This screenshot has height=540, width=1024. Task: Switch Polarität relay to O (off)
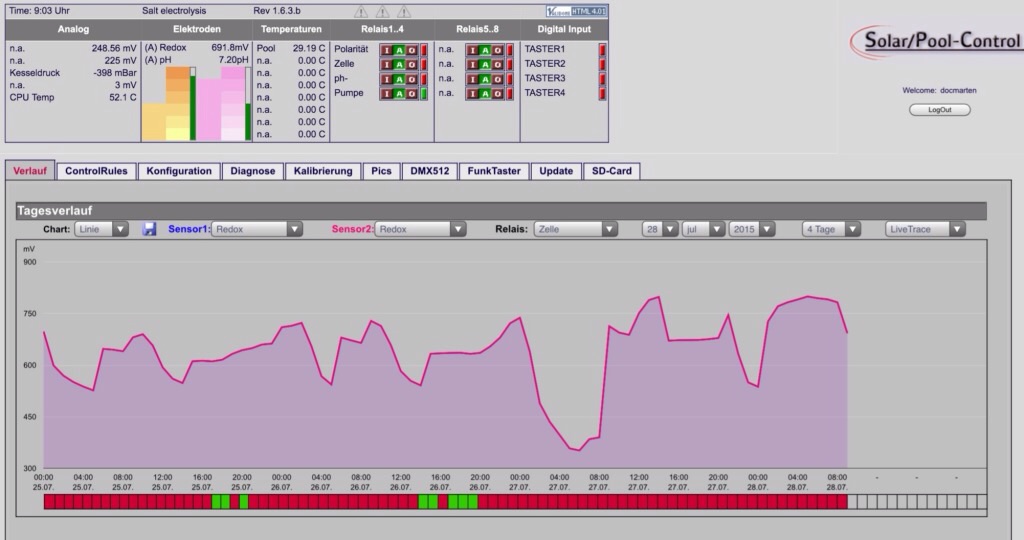[x=411, y=50]
